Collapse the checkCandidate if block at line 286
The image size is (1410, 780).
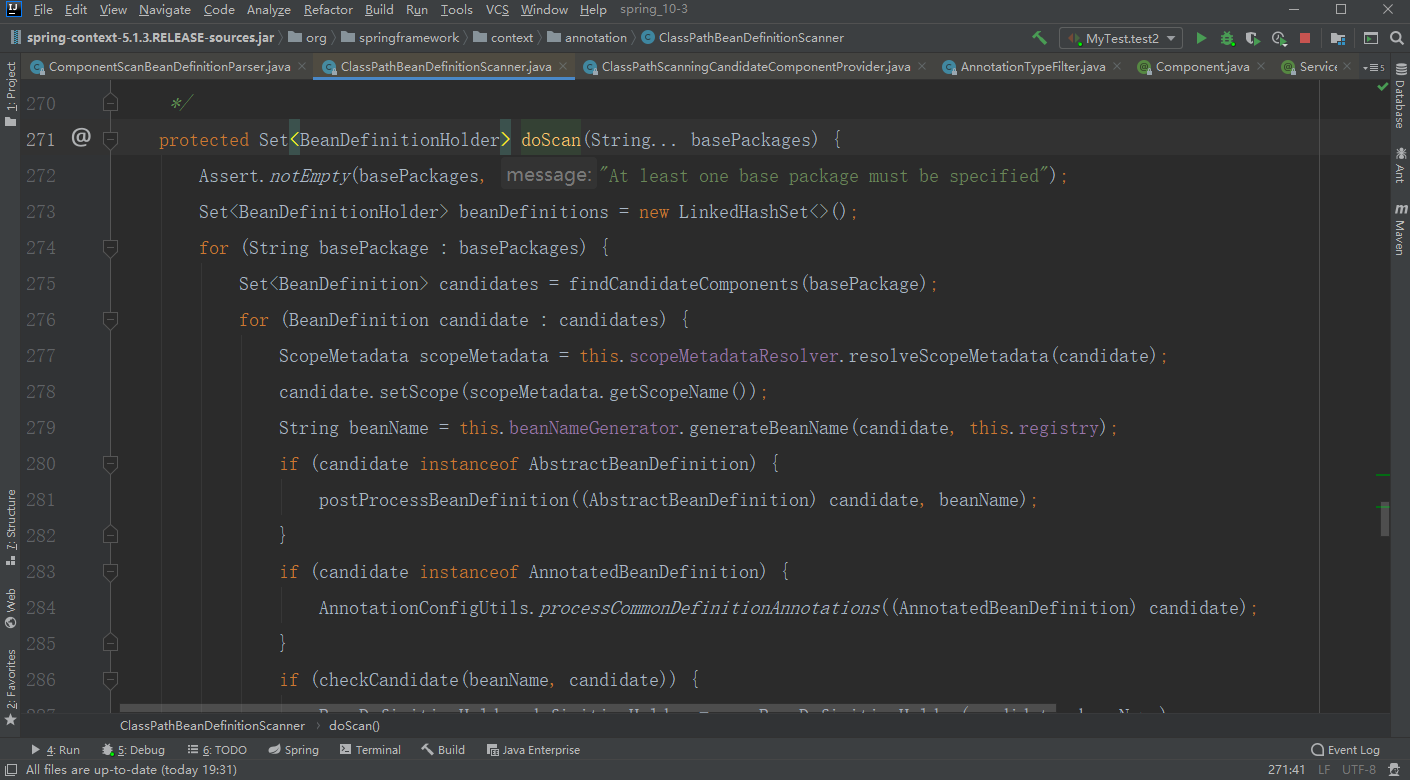(x=110, y=679)
